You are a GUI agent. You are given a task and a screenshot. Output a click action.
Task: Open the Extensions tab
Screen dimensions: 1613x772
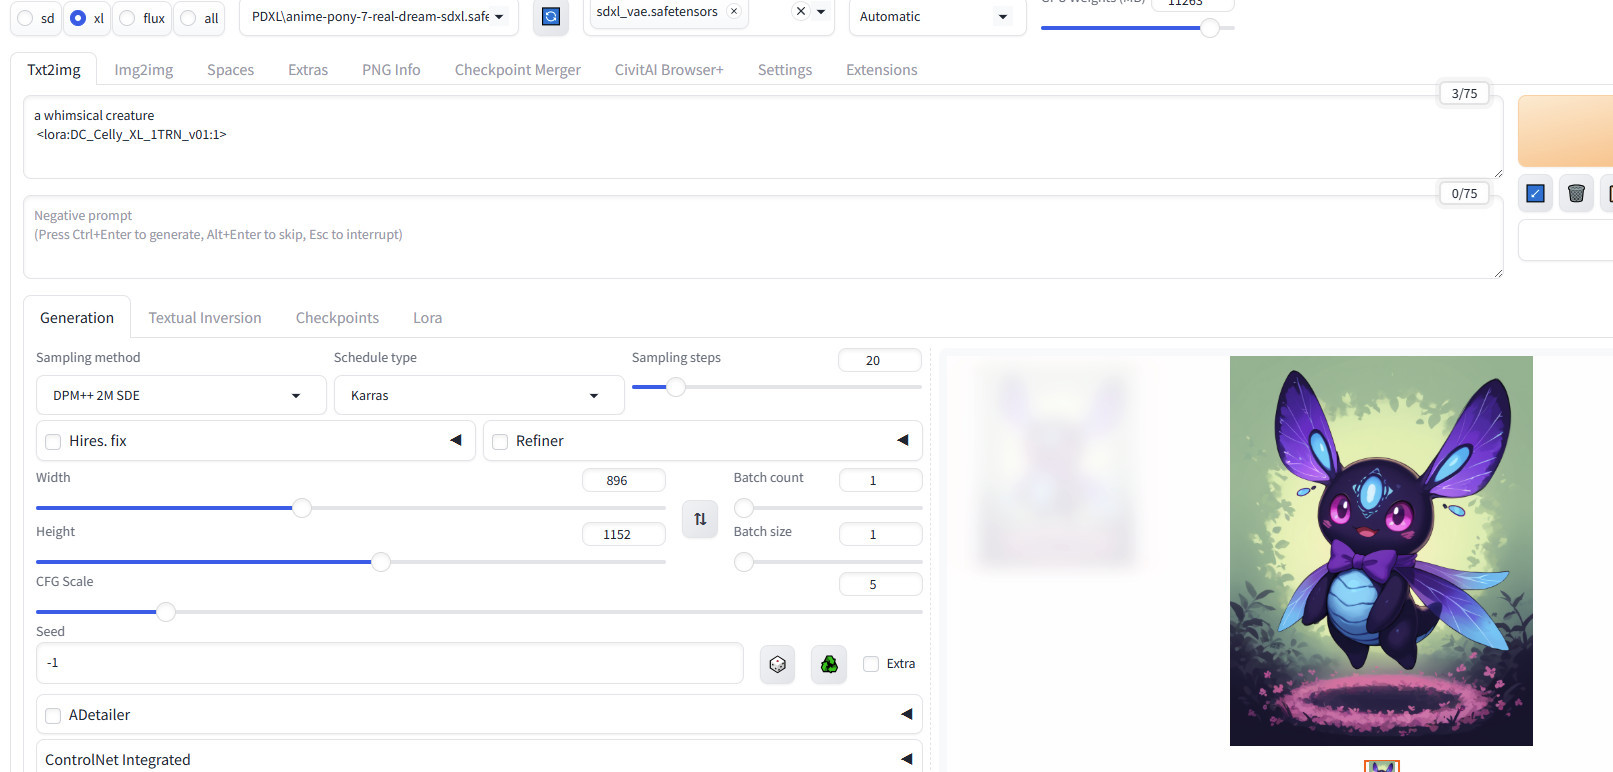(882, 70)
